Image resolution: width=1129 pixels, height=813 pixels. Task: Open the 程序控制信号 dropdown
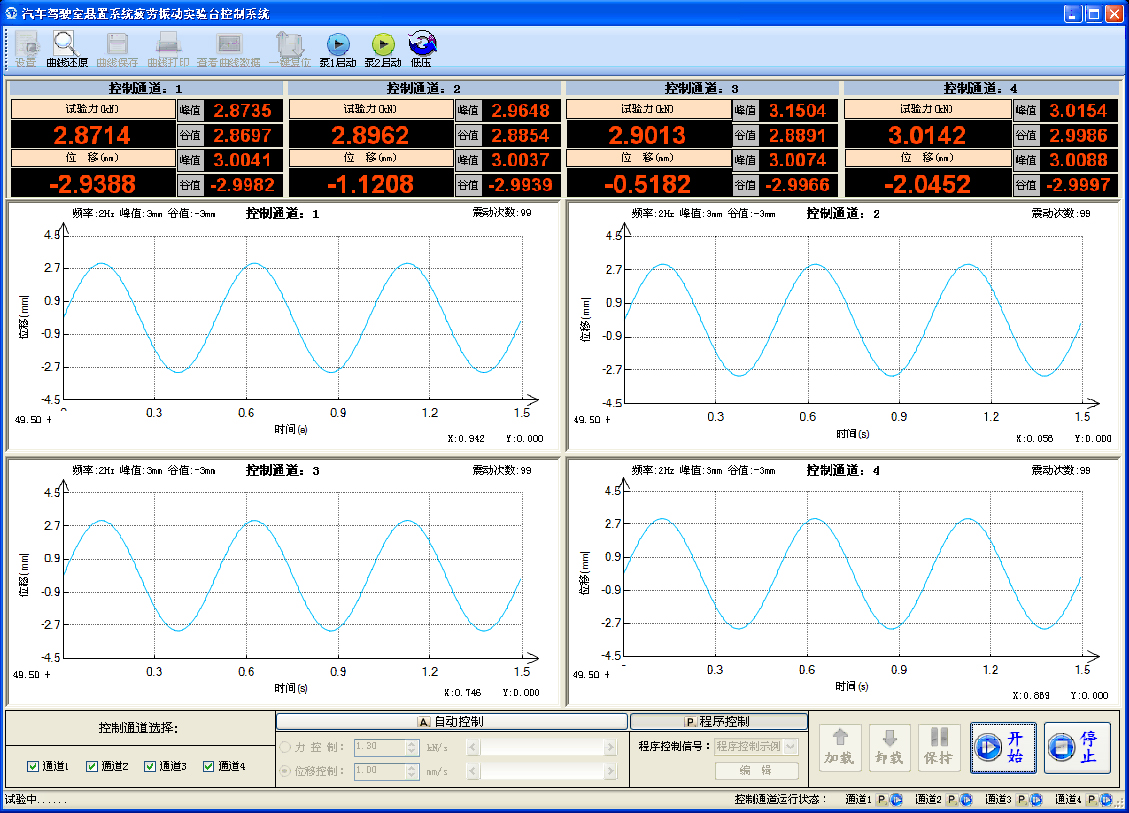pyautogui.click(x=791, y=746)
